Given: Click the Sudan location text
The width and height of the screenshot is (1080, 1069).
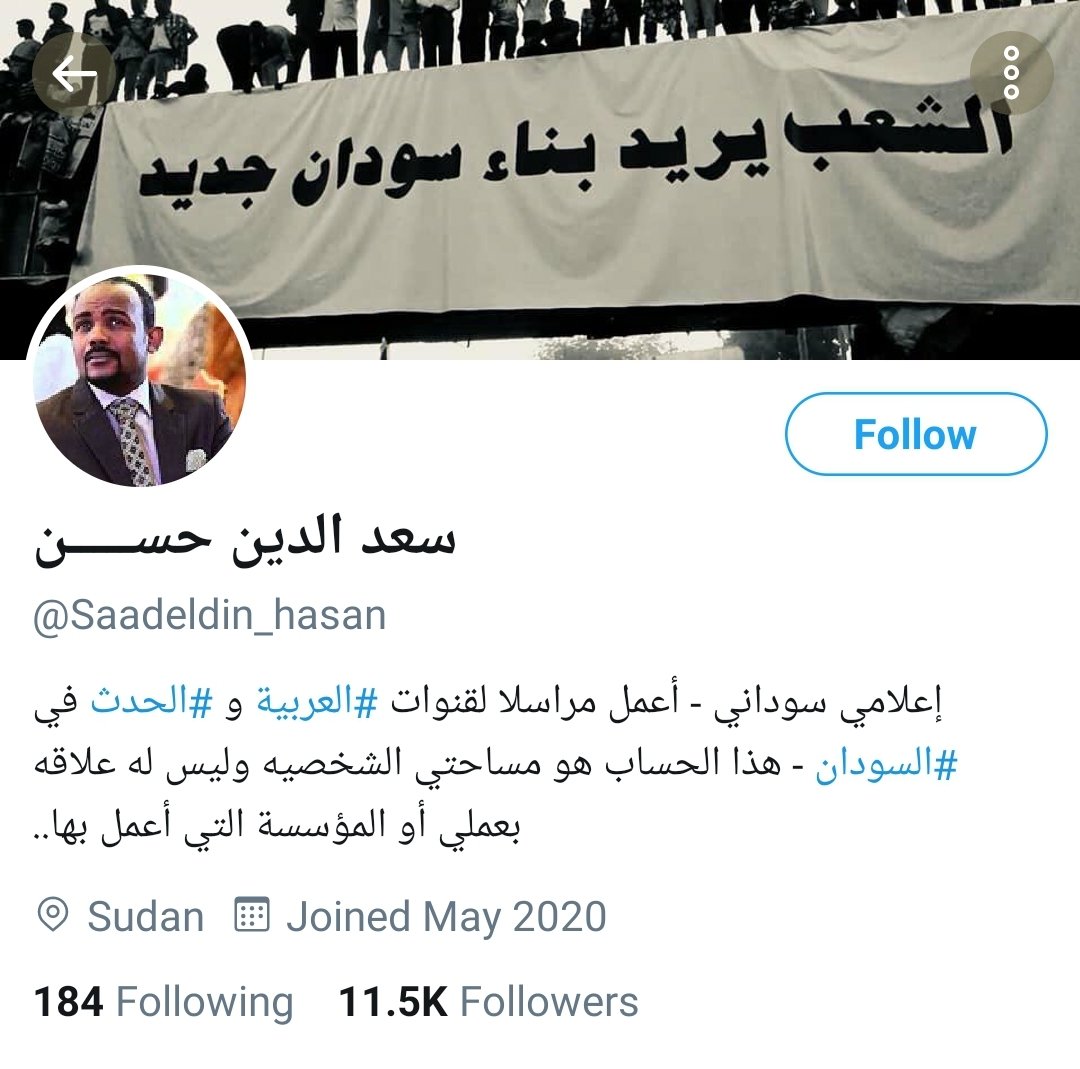Looking at the screenshot, I should pos(145,917).
